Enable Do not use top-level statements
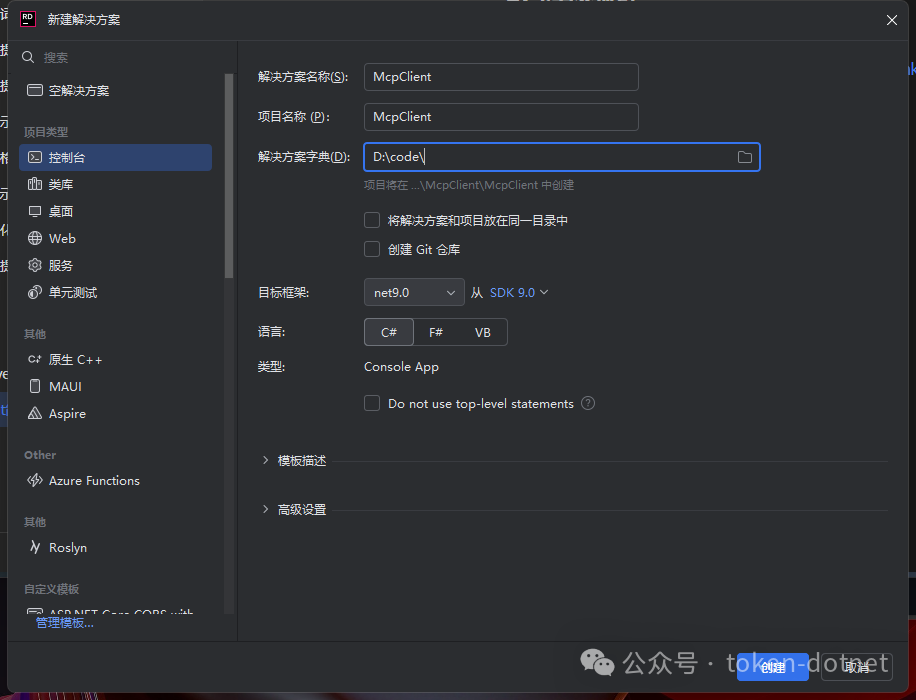 point(372,403)
